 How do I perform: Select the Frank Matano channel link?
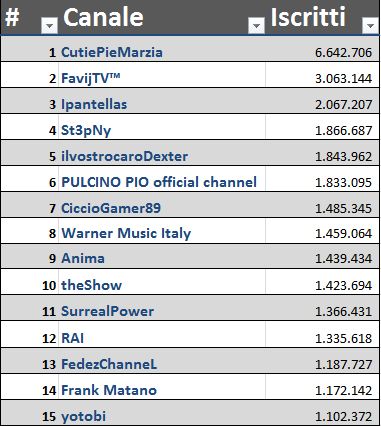pyautogui.click(x=109, y=390)
